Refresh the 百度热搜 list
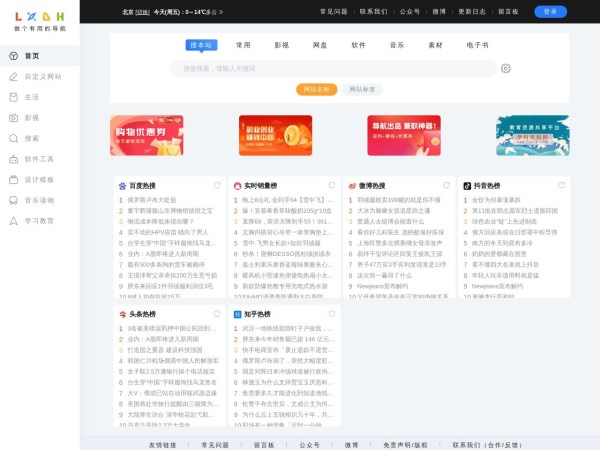The image size is (600, 450). click(216, 185)
